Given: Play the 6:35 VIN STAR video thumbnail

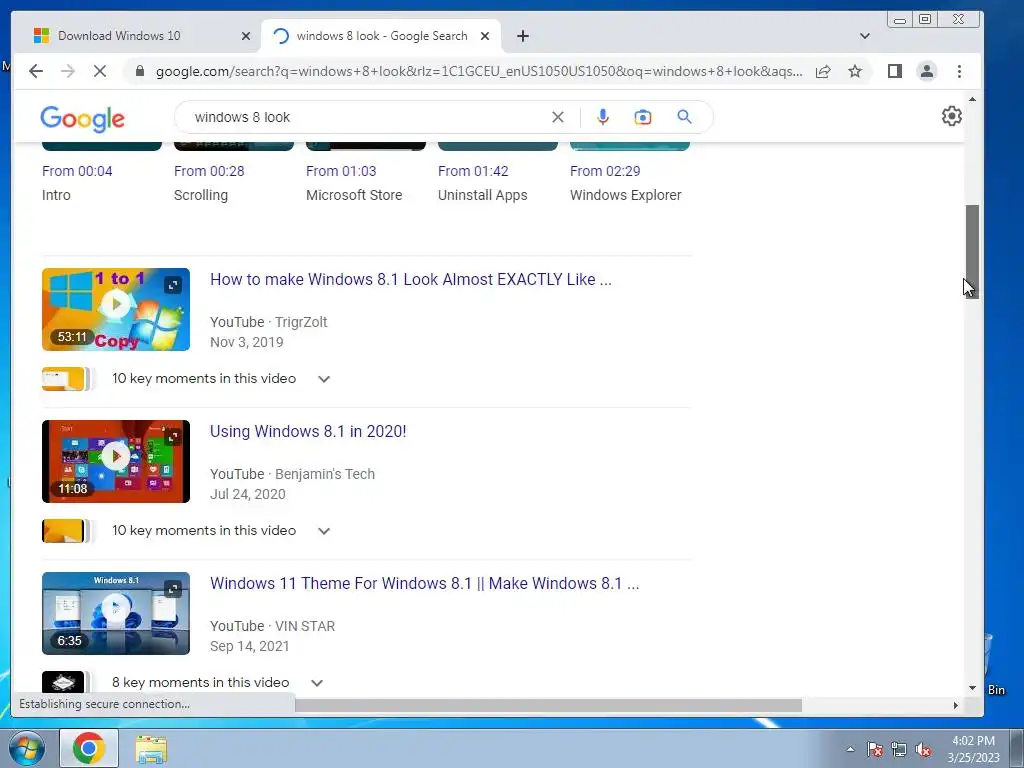Looking at the screenshot, I should click(116, 613).
